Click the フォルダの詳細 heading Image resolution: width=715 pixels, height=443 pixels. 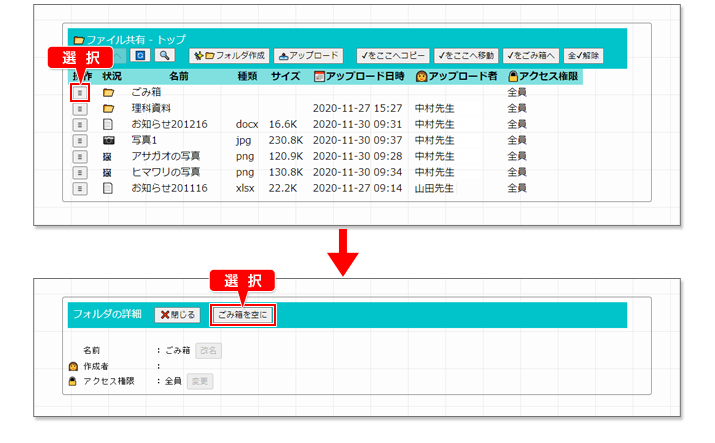coord(107,314)
